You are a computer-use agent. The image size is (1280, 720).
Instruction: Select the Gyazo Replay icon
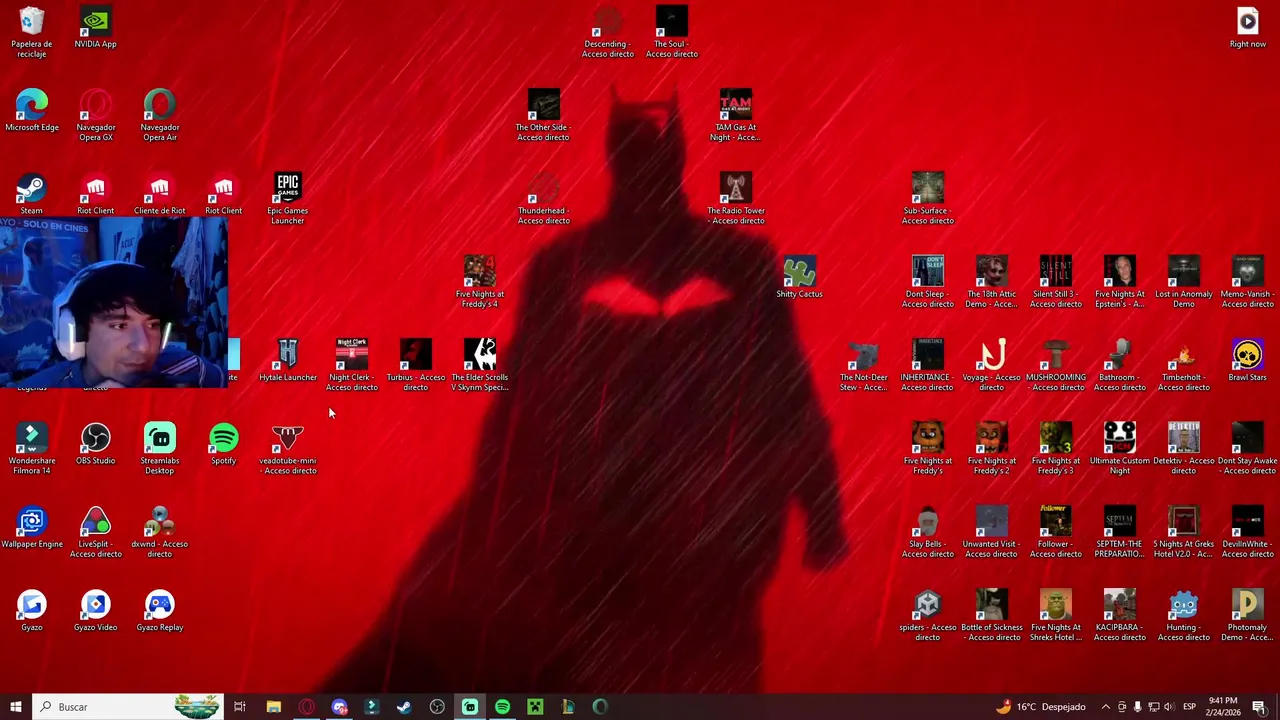[x=160, y=611]
